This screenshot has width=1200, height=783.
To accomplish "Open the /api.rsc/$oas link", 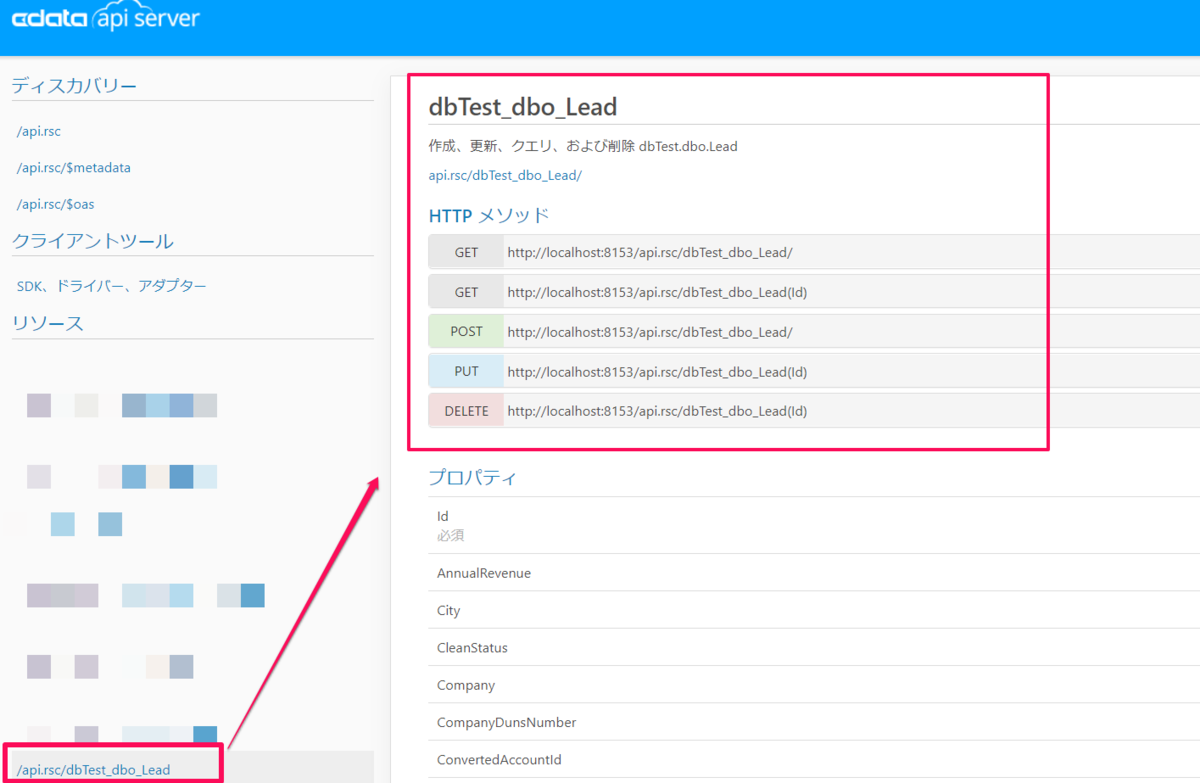I will click(56, 204).
